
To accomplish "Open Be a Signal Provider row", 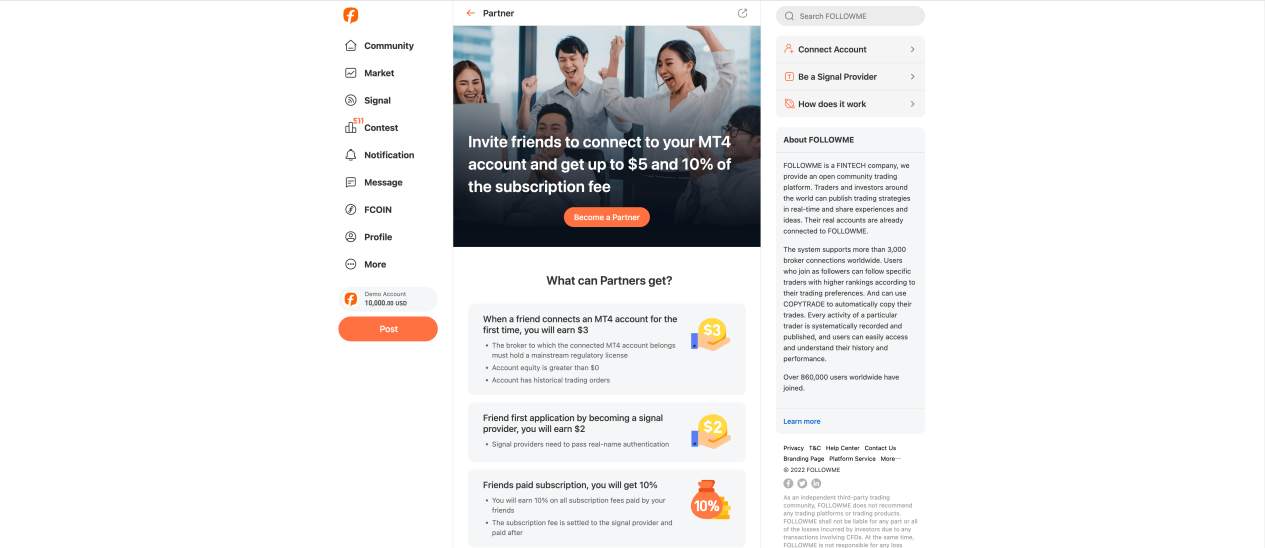I will click(850, 77).
